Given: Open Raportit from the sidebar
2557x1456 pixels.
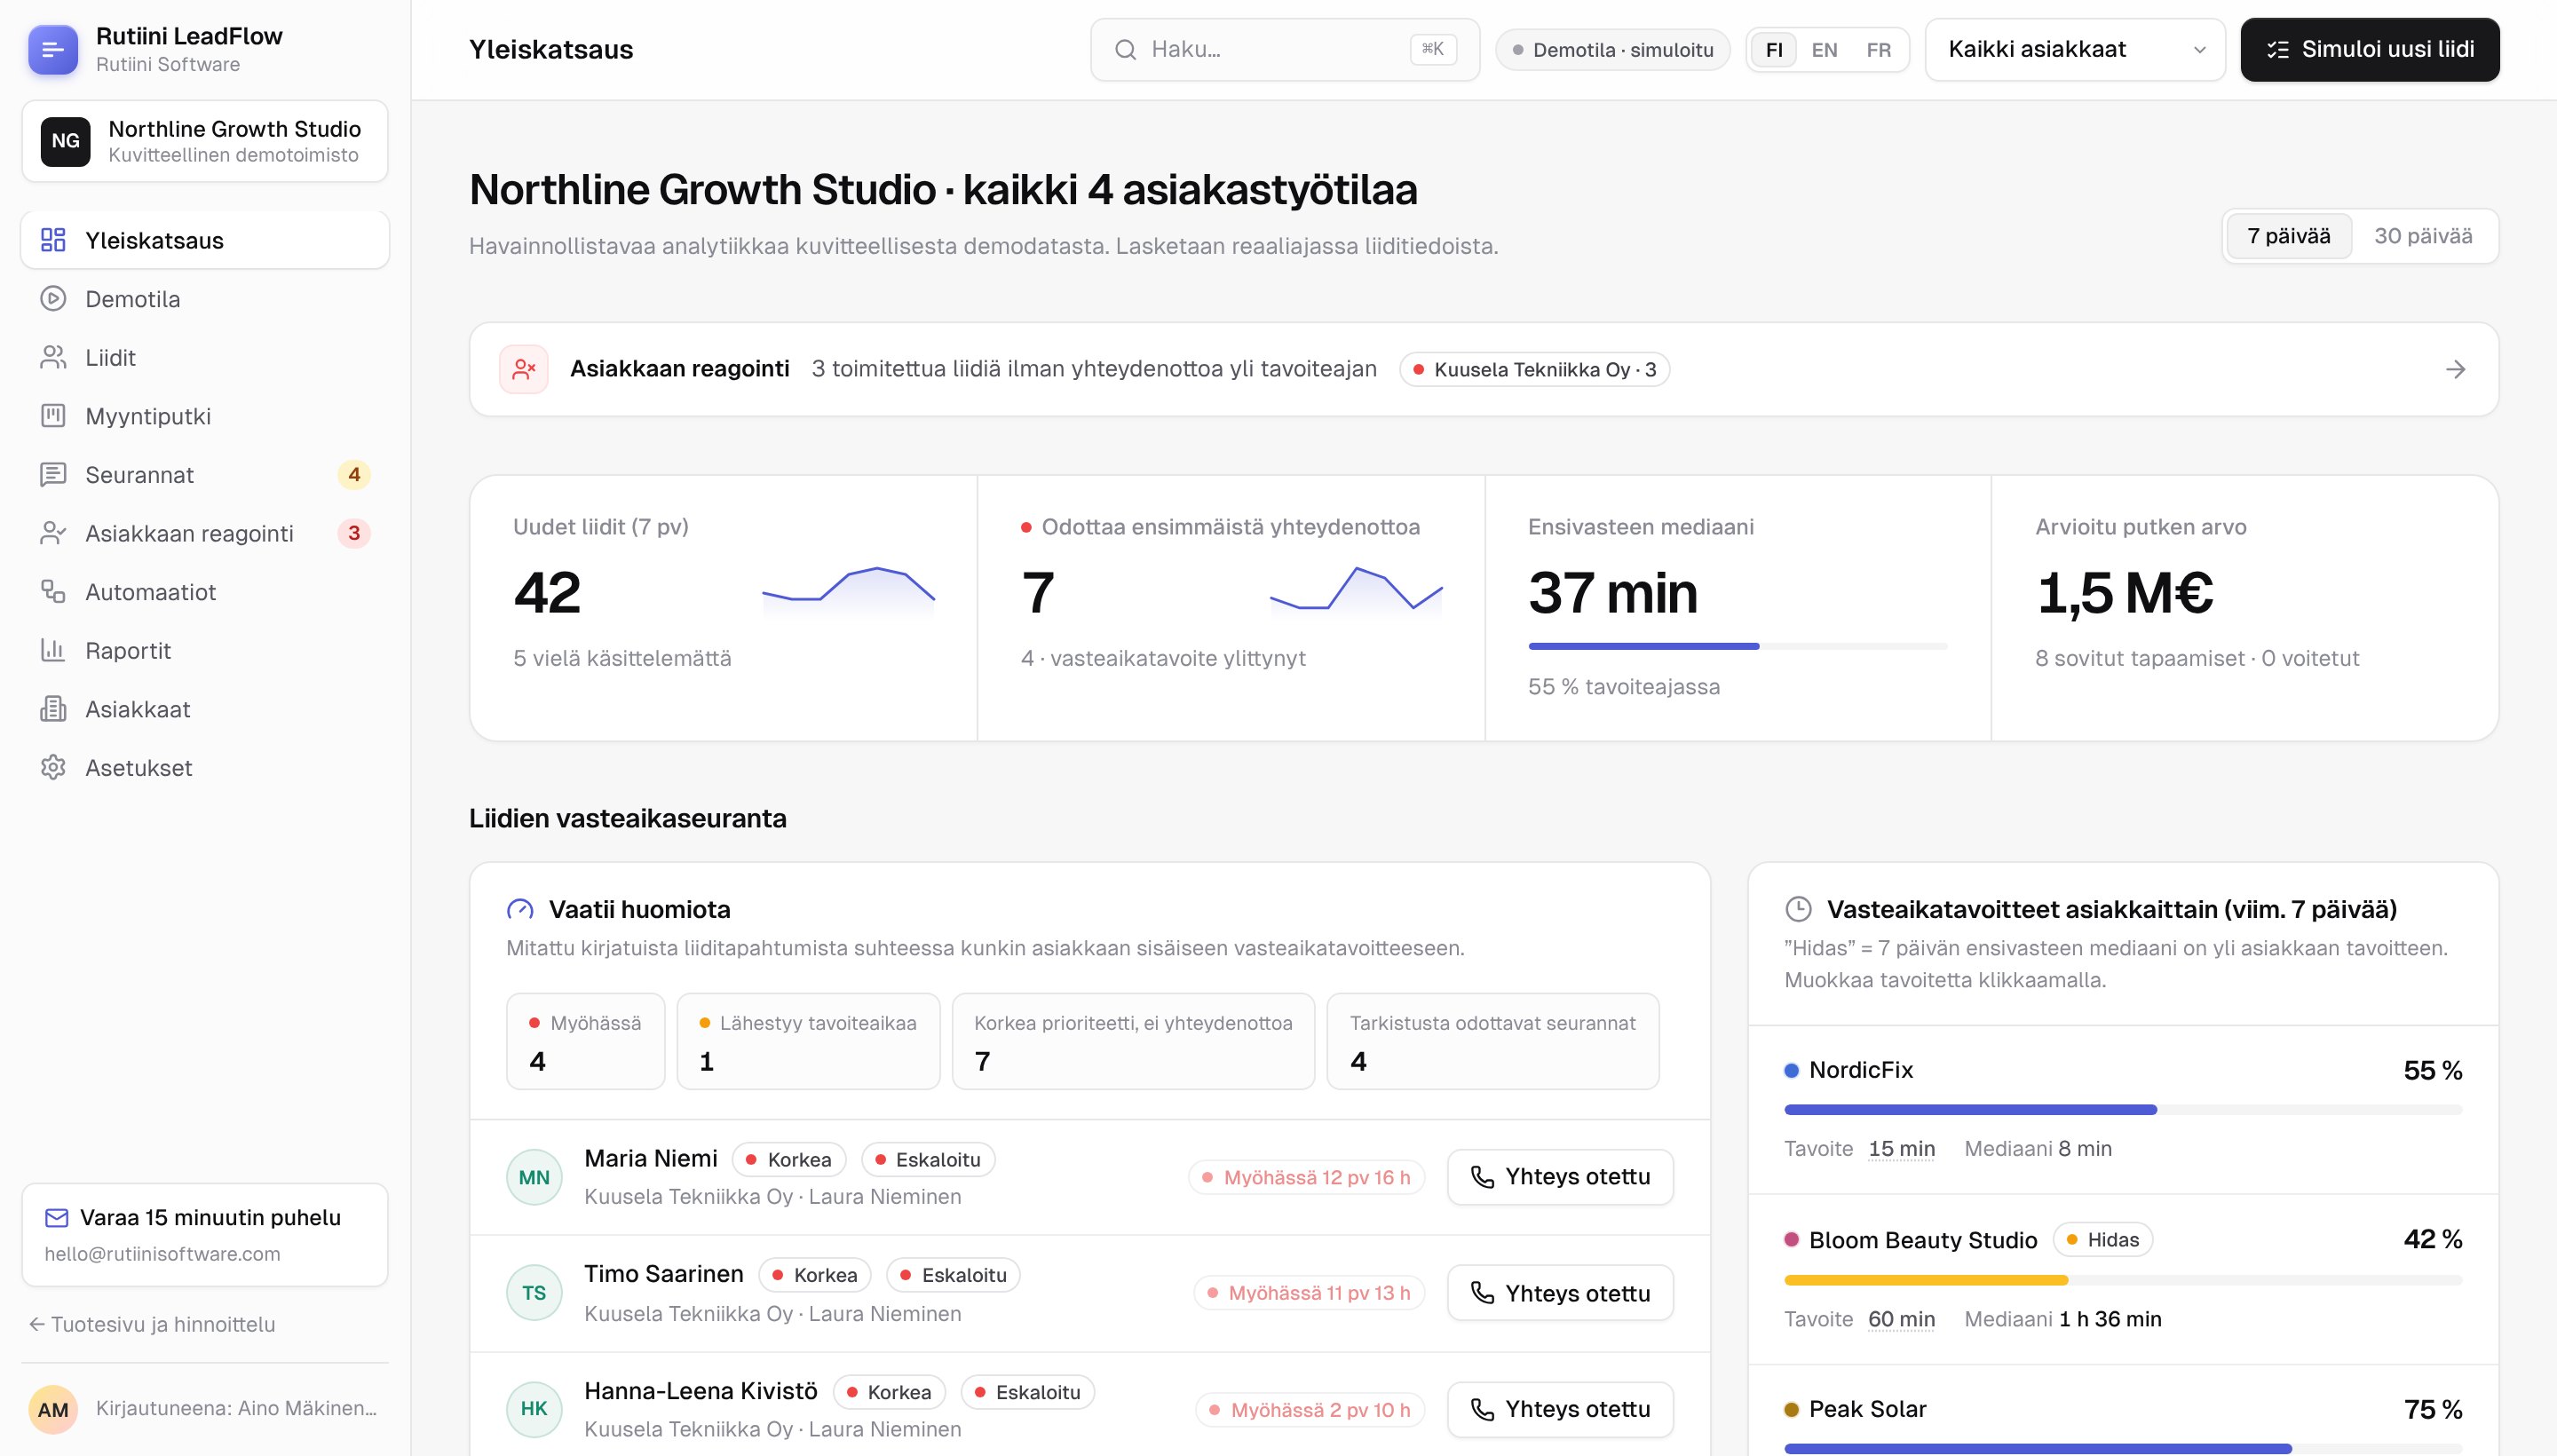Looking at the screenshot, I should coord(205,650).
